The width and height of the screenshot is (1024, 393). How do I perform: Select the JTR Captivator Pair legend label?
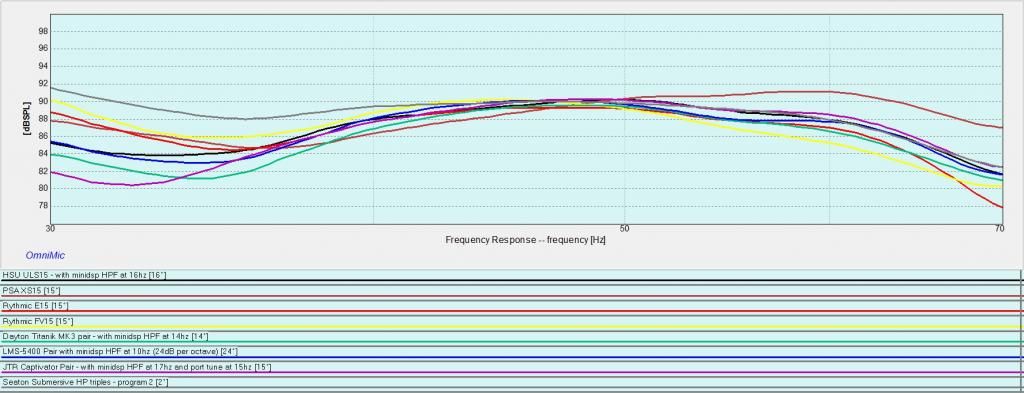[x=136, y=367]
